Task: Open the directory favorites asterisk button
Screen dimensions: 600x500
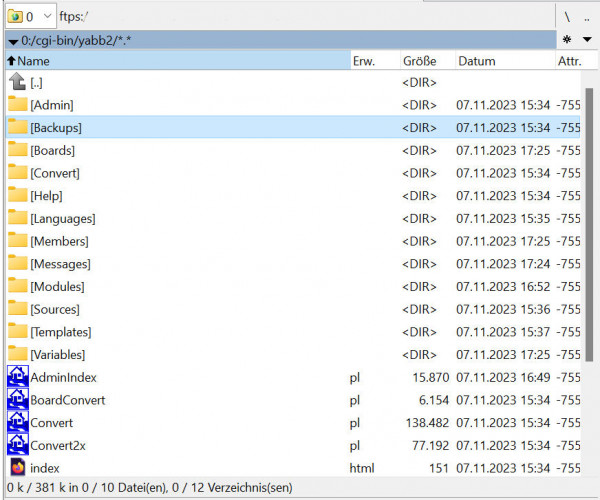Action: point(567,39)
